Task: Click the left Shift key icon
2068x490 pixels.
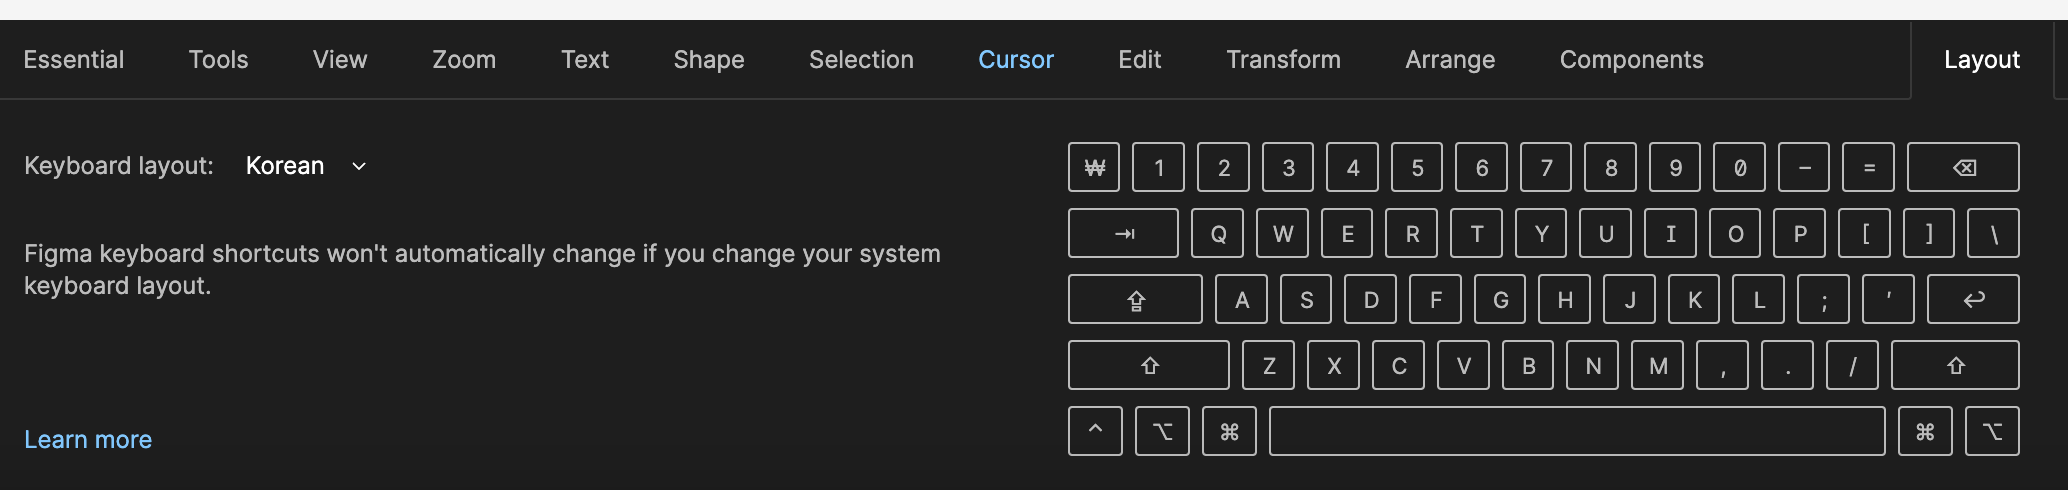Action: [x=1149, y=365]
